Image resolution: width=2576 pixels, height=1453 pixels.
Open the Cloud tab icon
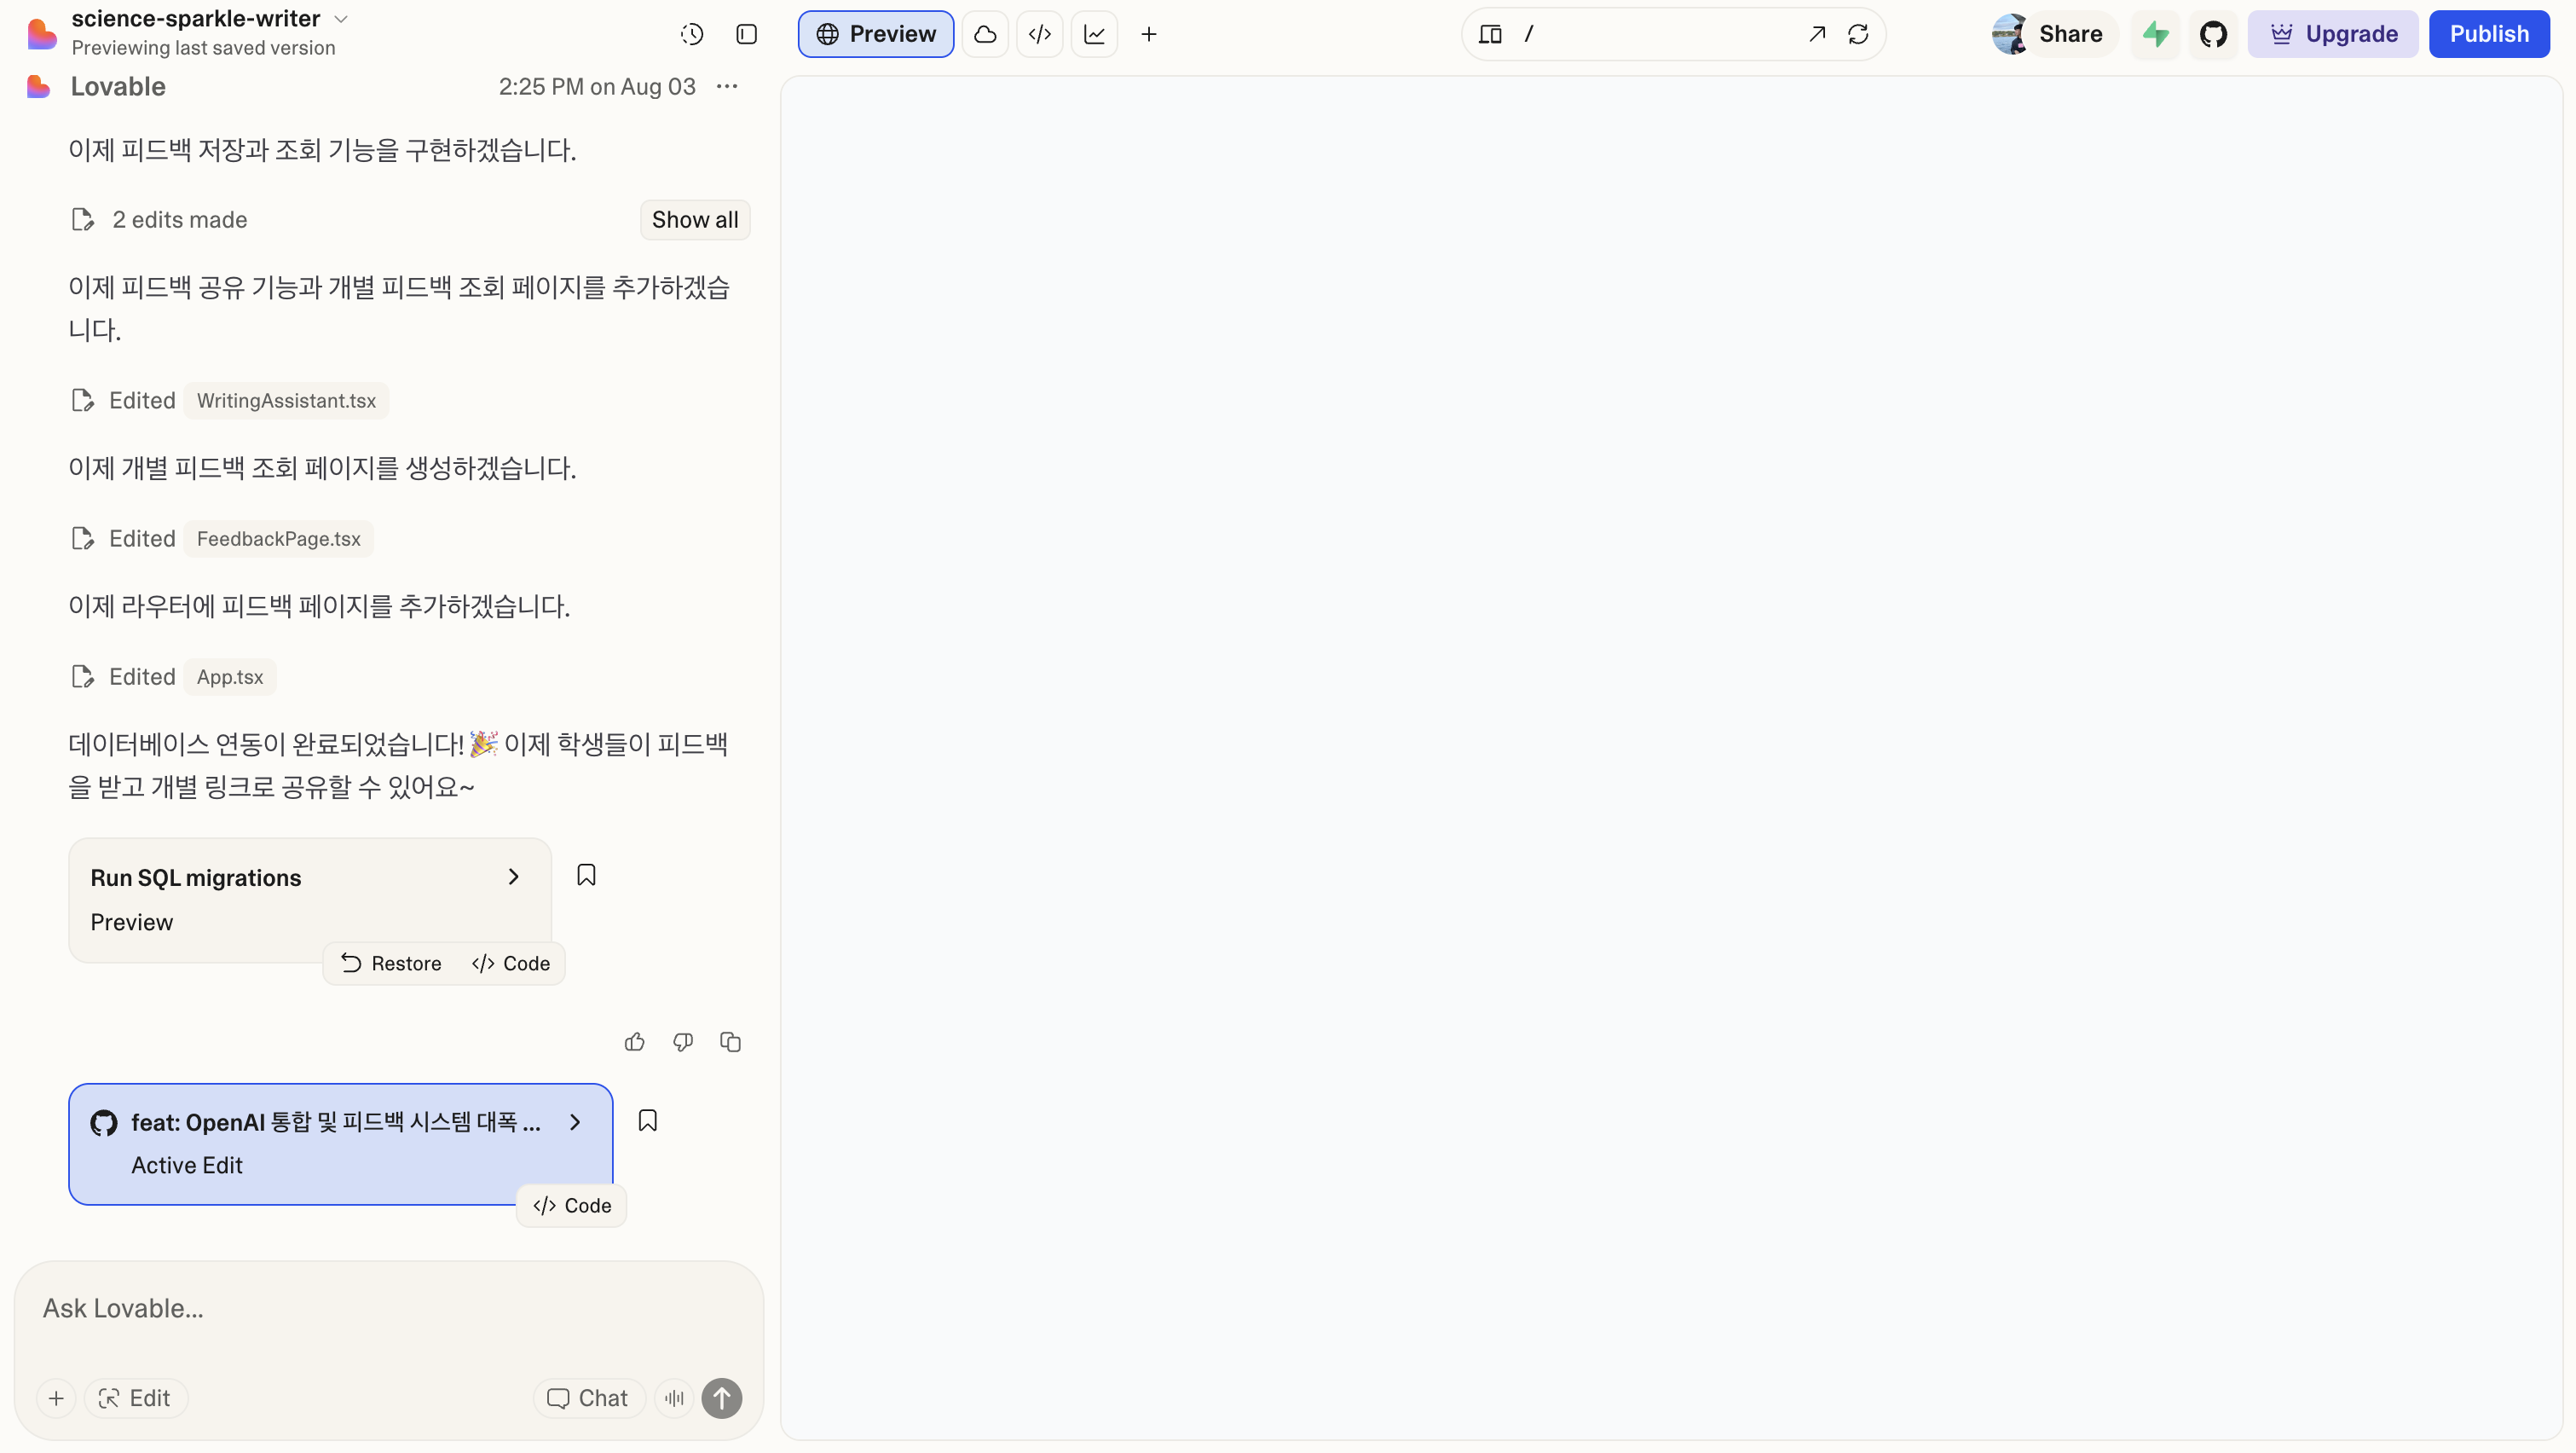(985, 34)
